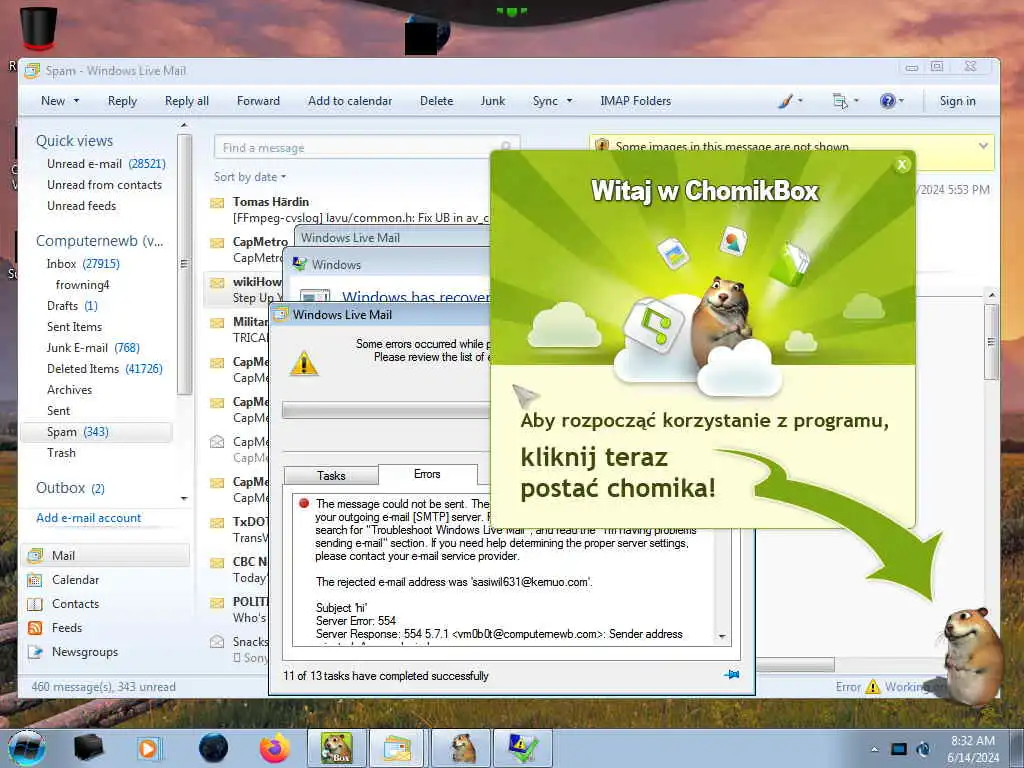
Task: Open the Inbox folder
Action: pyautogui.click(x=83, y=264)
